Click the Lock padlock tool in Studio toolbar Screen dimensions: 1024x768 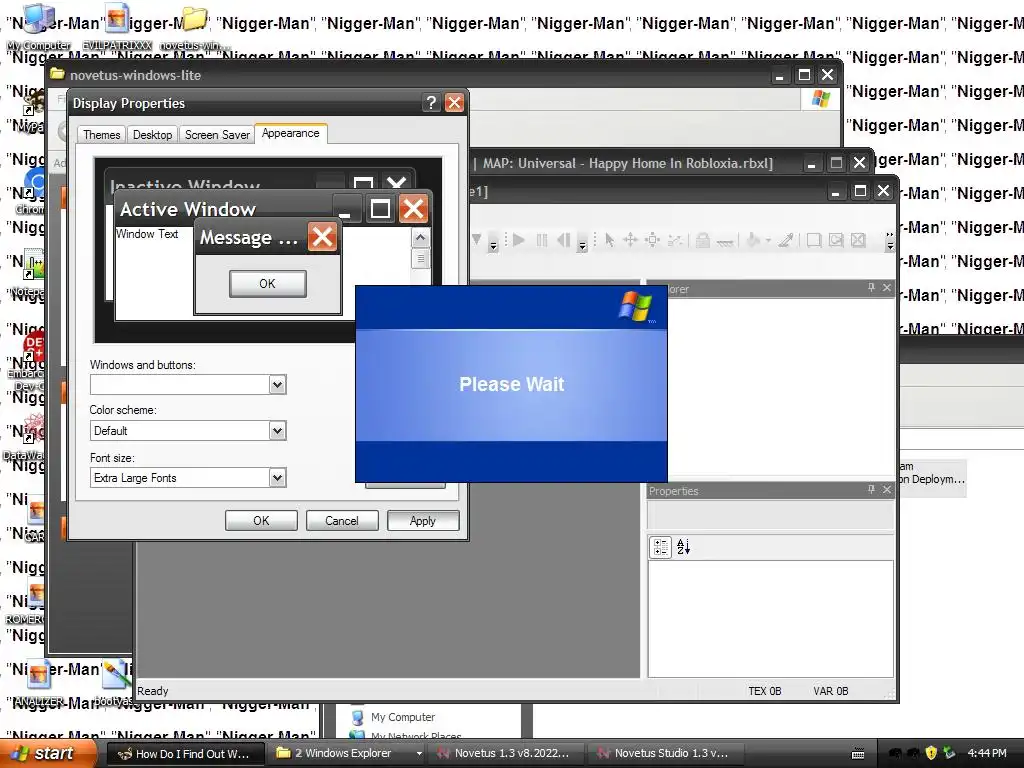tap(703, 240)
